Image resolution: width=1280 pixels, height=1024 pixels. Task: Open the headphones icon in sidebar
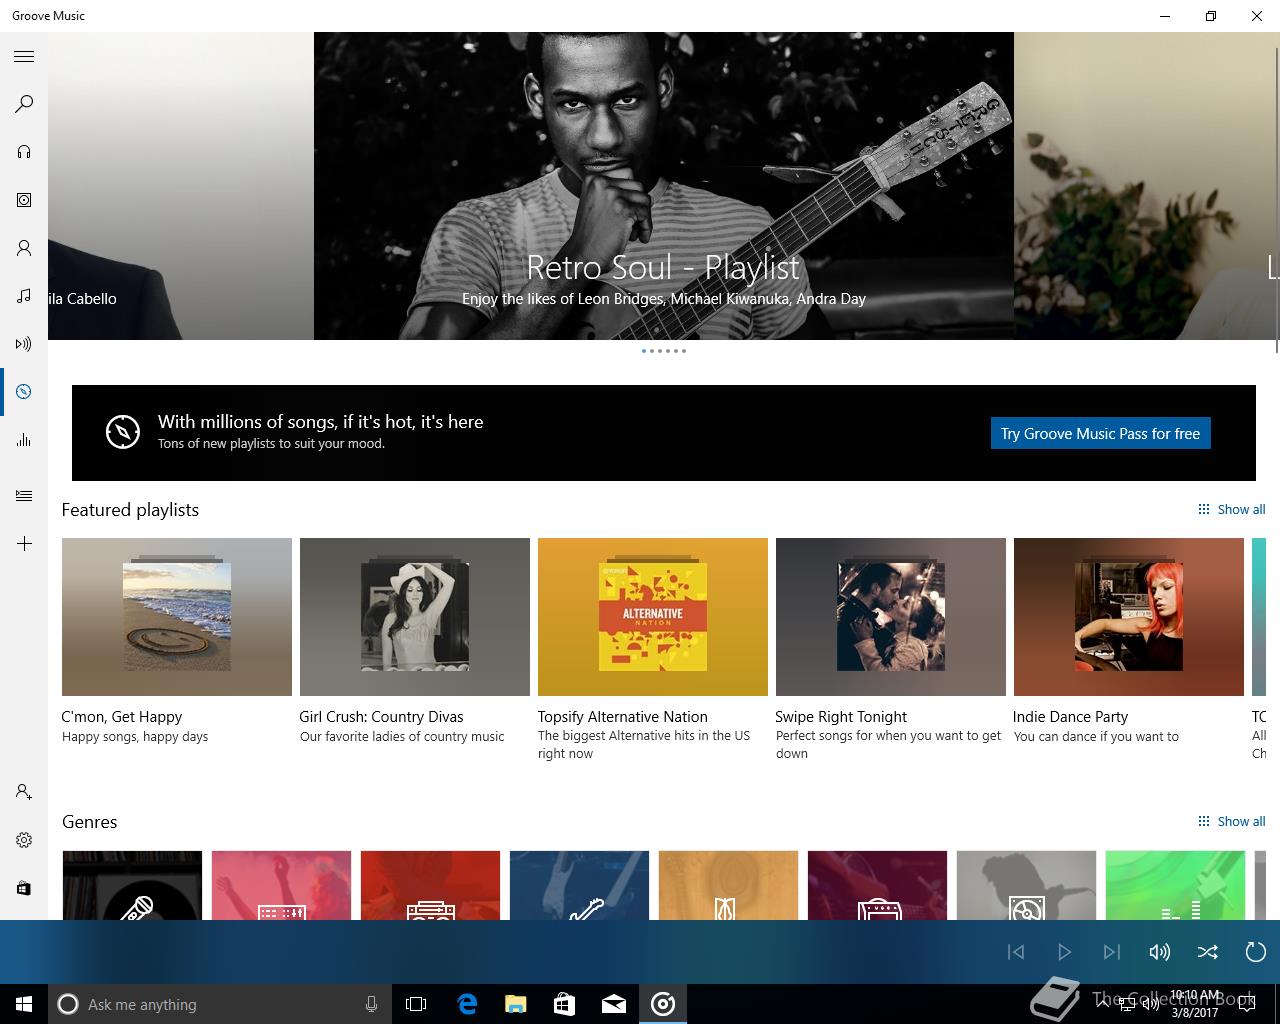(24, 152)
